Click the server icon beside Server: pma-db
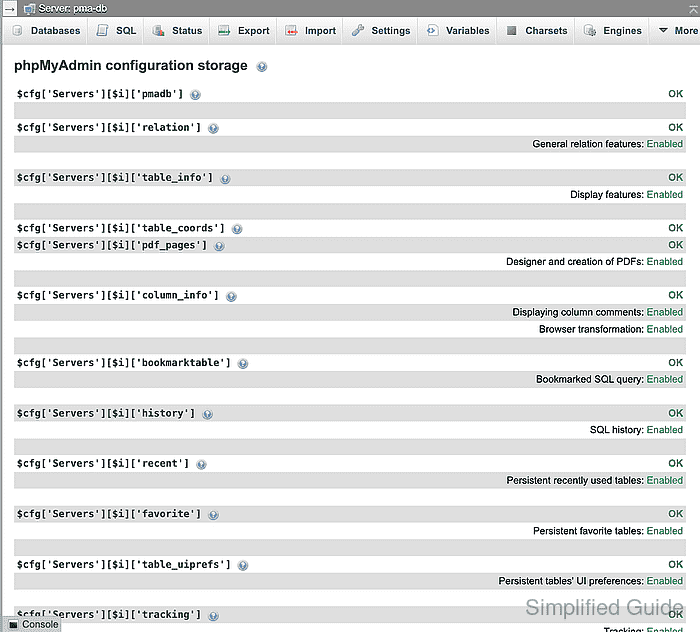 coord(29,8)
